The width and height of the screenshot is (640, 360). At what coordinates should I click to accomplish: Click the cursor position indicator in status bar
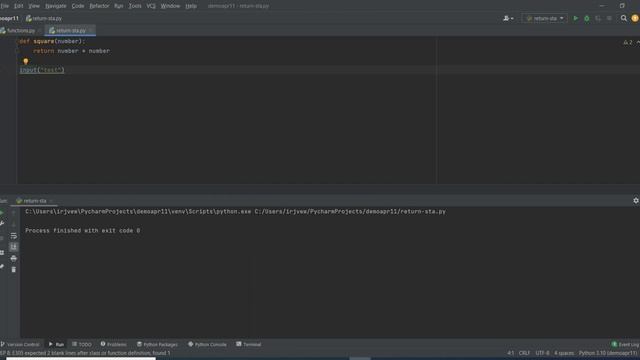pos(511,353)
